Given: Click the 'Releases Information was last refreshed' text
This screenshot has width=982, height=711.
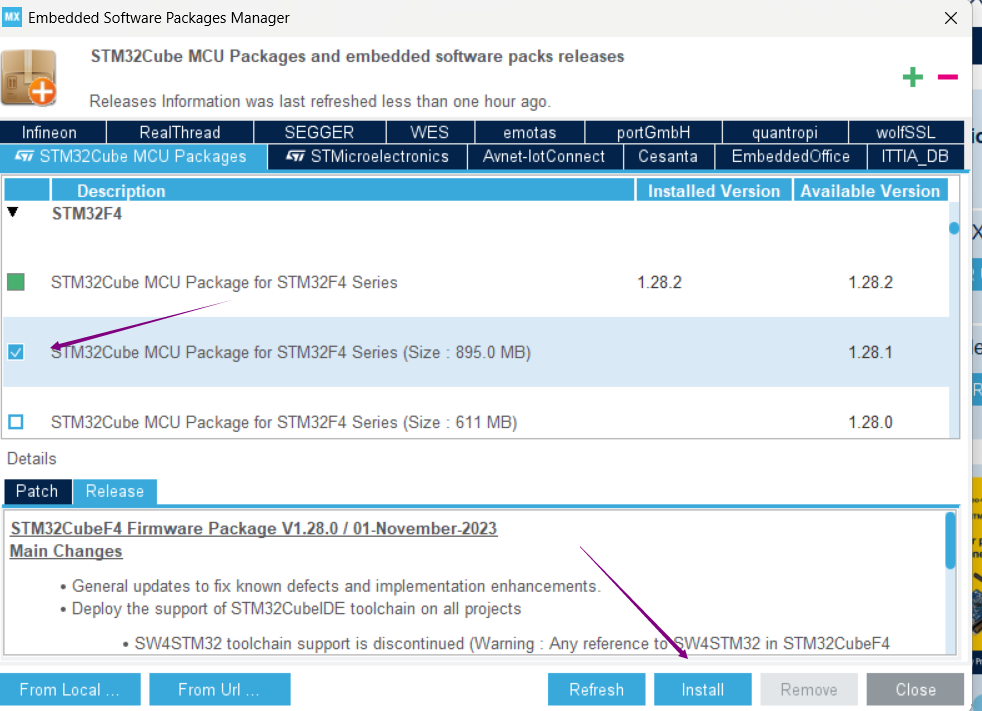Looking at the screenshot, I should [320, 101].
